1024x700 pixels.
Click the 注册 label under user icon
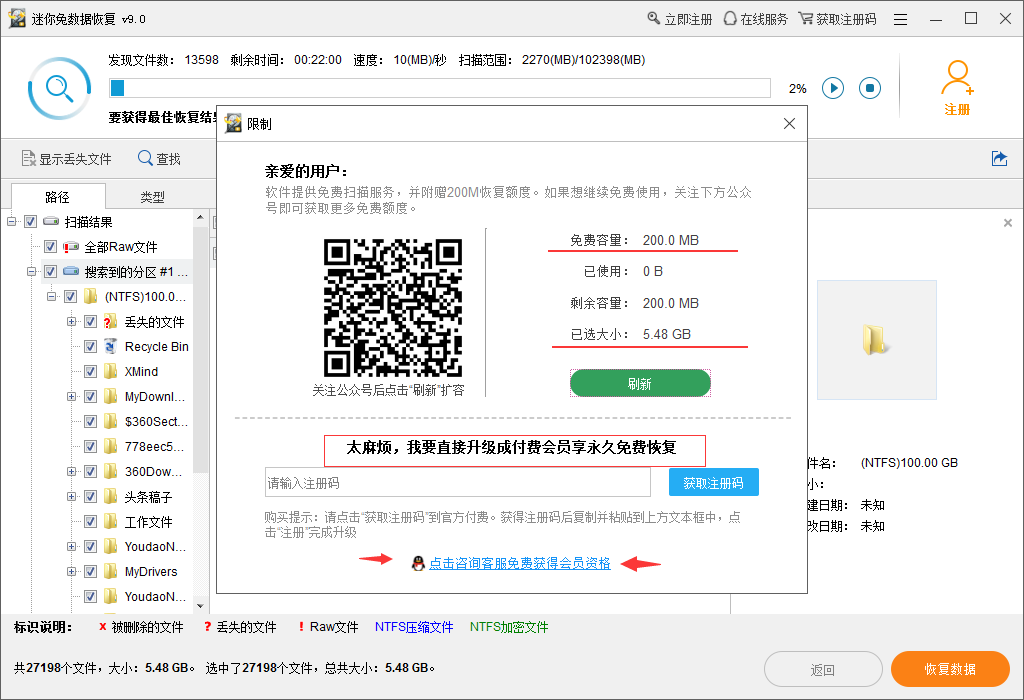click(957, 110)
